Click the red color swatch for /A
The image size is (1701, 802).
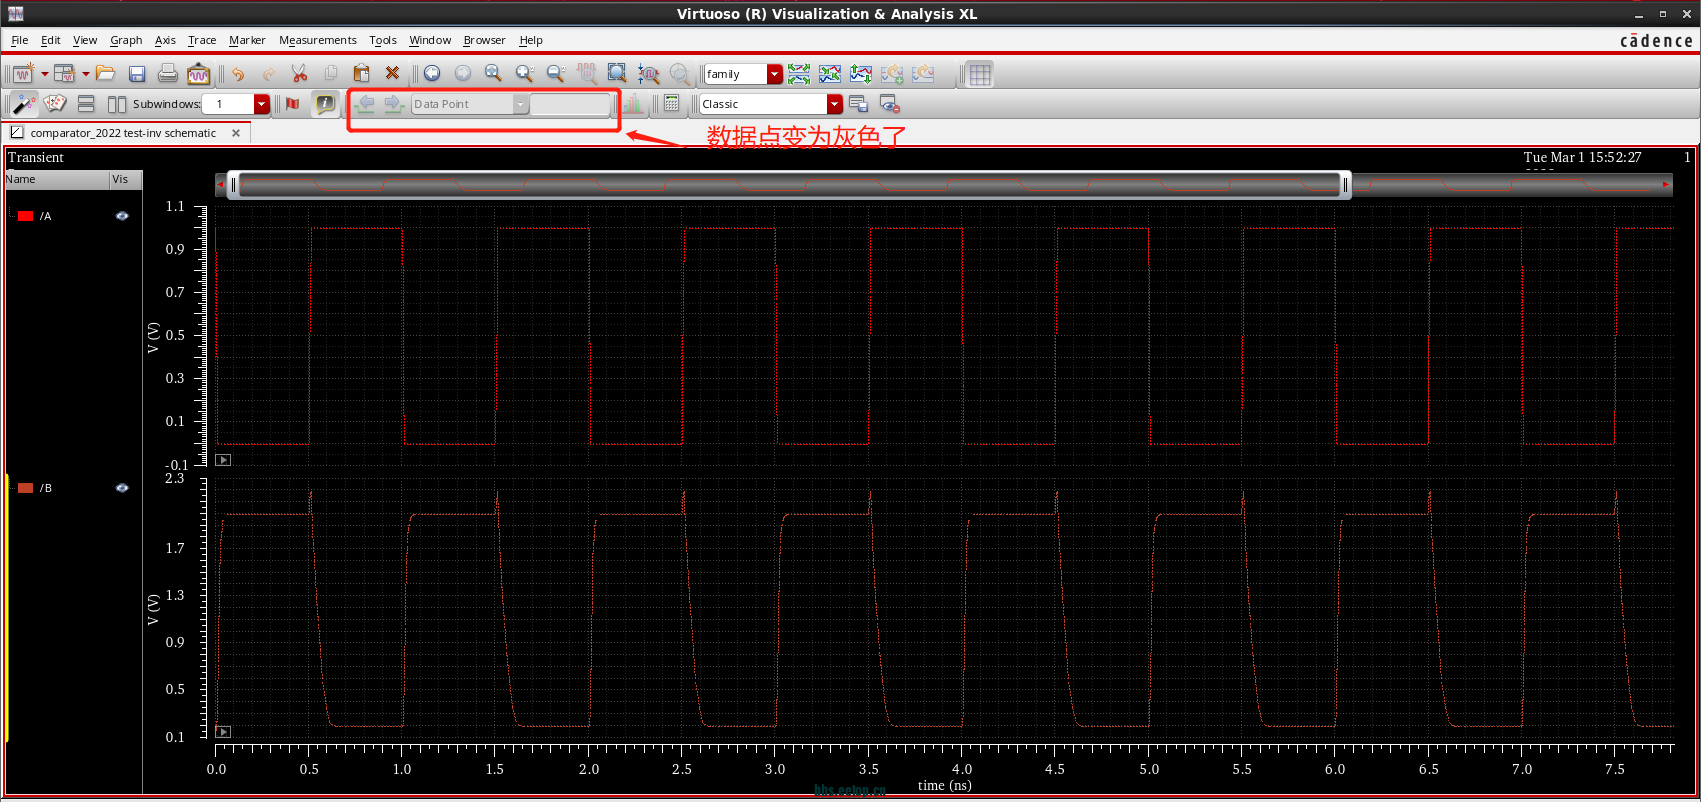pos(26,216)
